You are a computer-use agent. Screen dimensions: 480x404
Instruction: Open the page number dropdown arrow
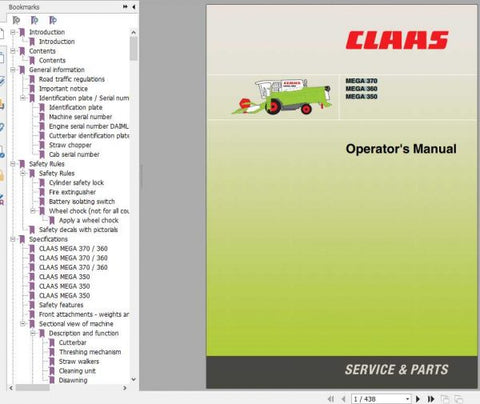407,399
